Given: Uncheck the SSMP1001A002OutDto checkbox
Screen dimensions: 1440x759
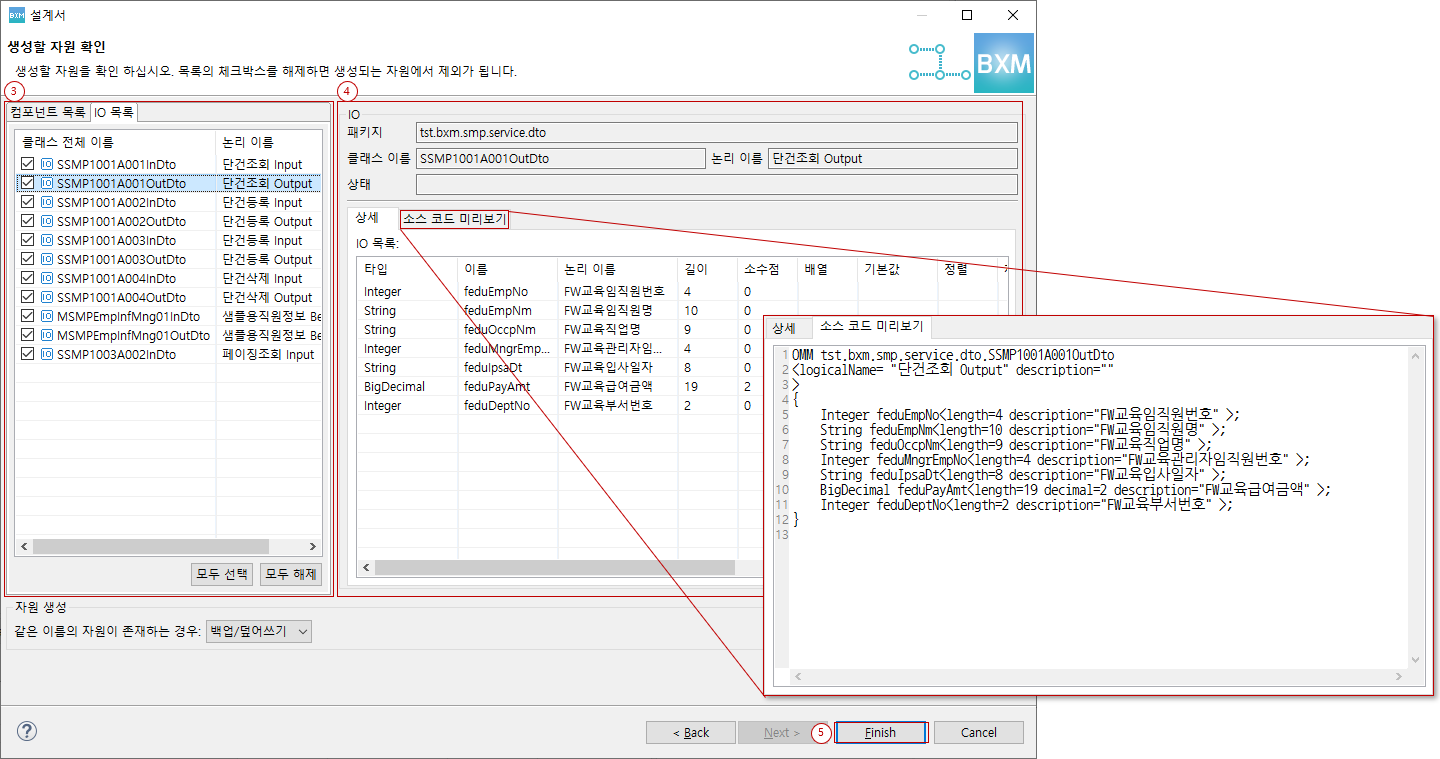Looking at the screenshot, I should tap(27, 221).
